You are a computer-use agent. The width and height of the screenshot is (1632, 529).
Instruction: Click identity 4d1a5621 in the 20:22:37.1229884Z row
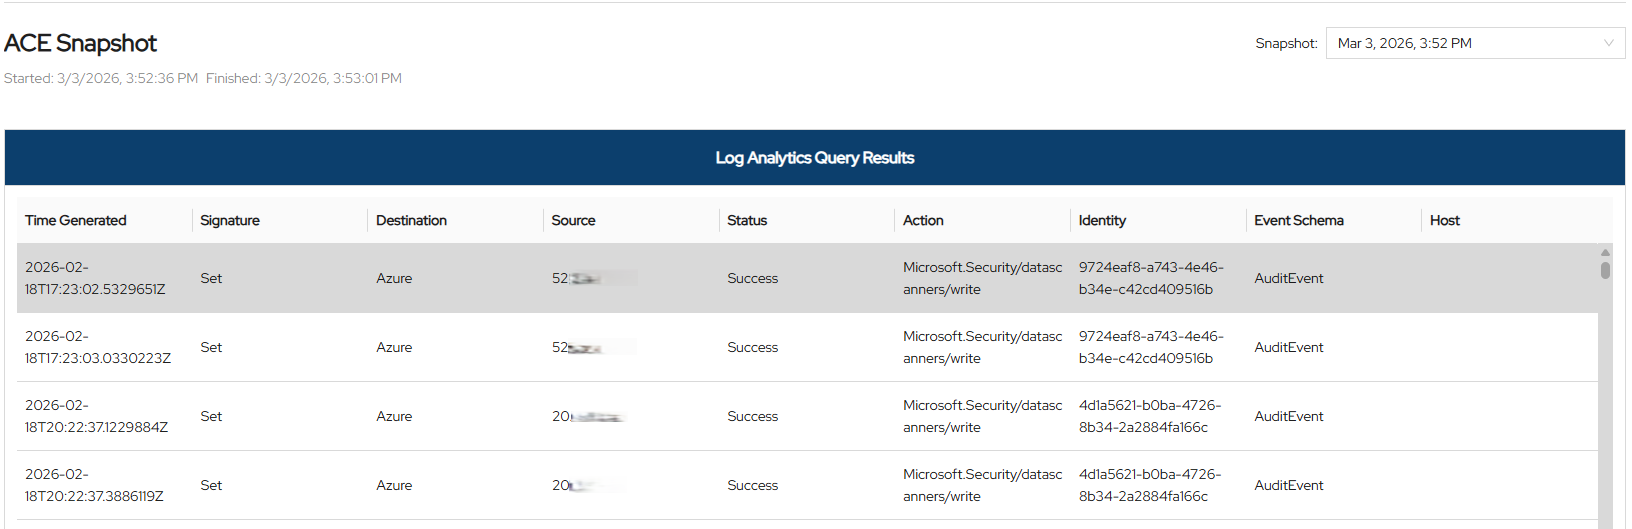pyautogui.click(x=1150, y=416)
